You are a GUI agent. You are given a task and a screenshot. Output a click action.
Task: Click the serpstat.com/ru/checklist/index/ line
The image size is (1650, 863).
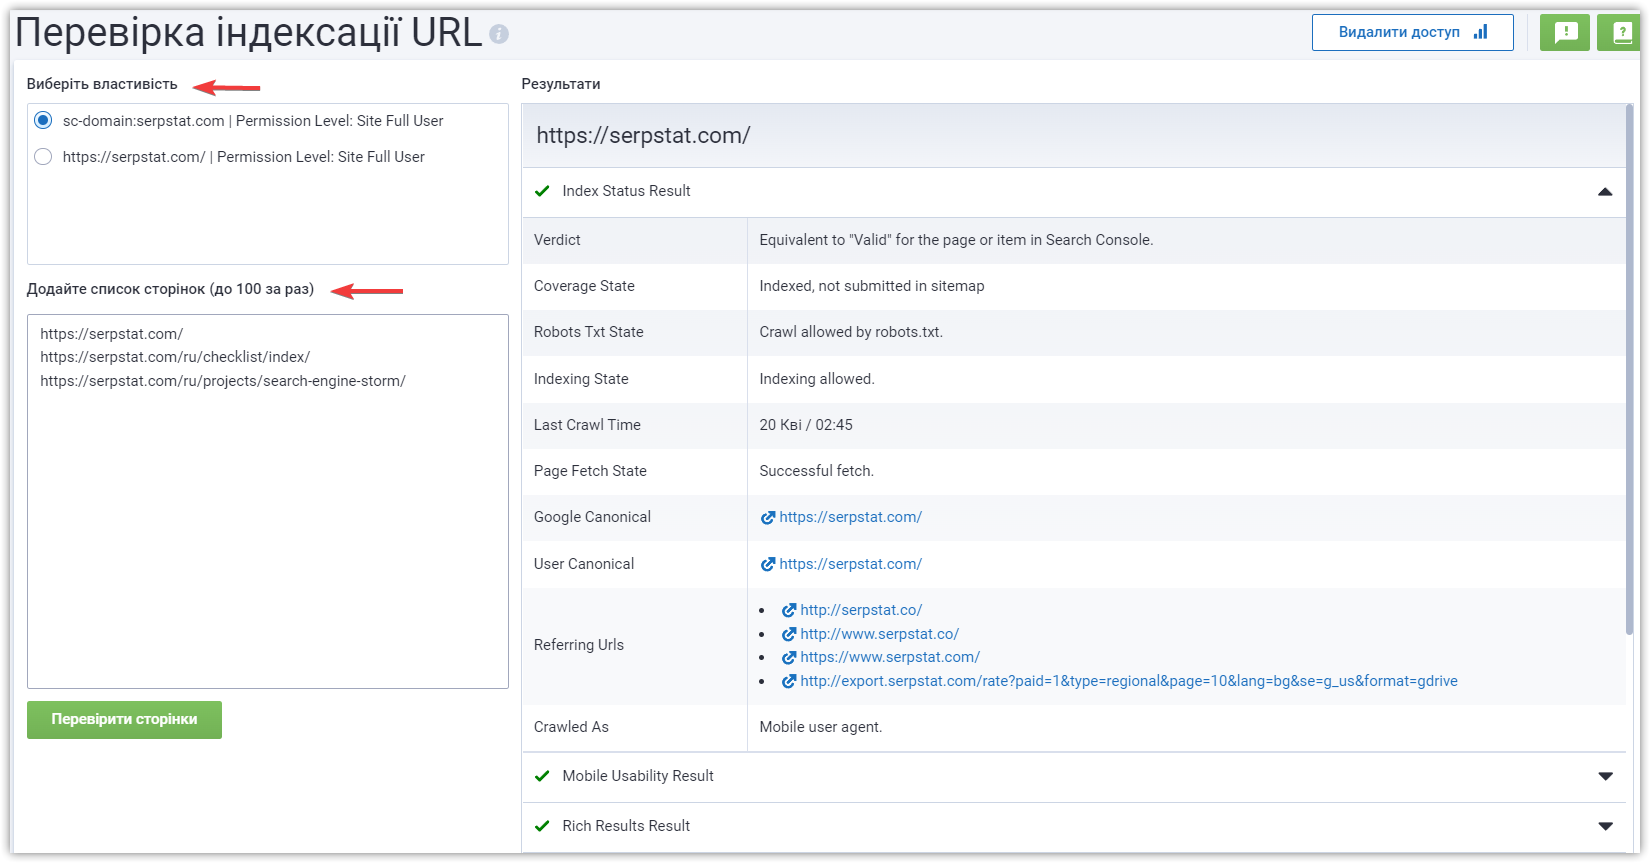coord(175,357)
